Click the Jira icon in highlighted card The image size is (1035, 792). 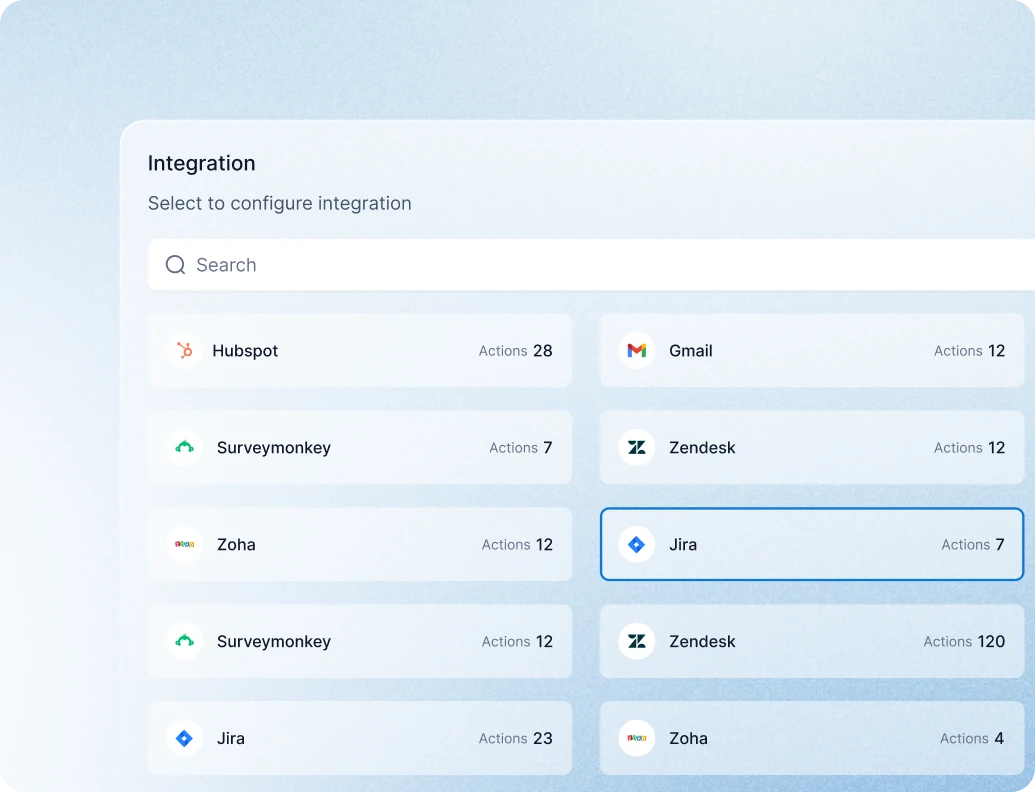[637, 544]
